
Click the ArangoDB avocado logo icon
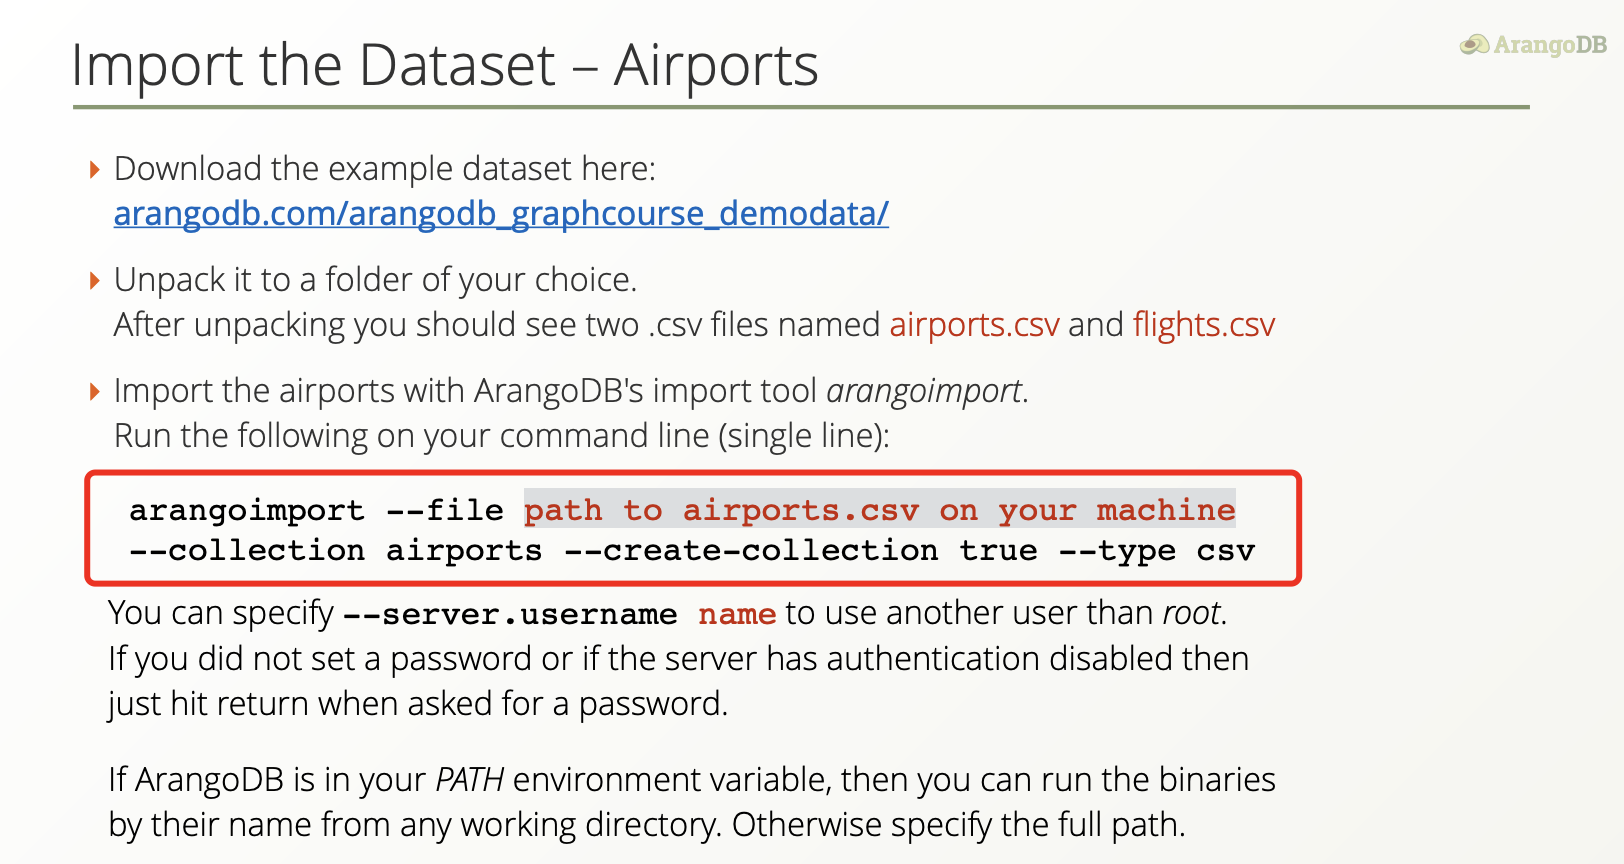1474,44
